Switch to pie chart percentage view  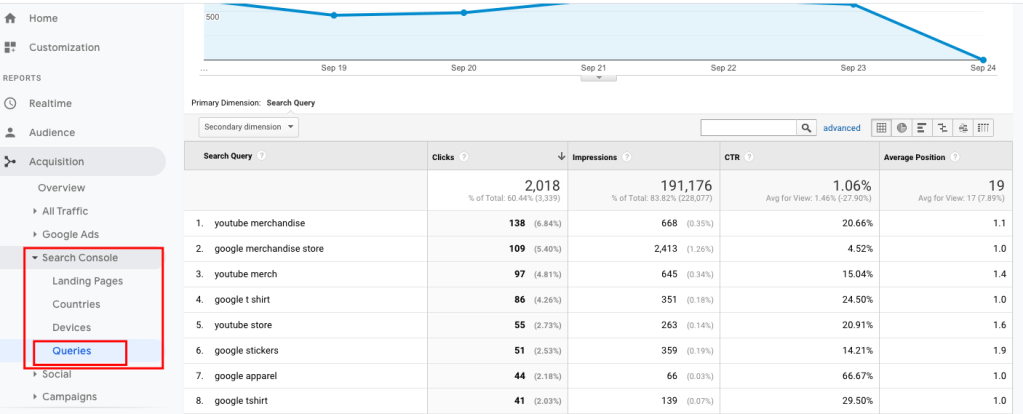902,128
